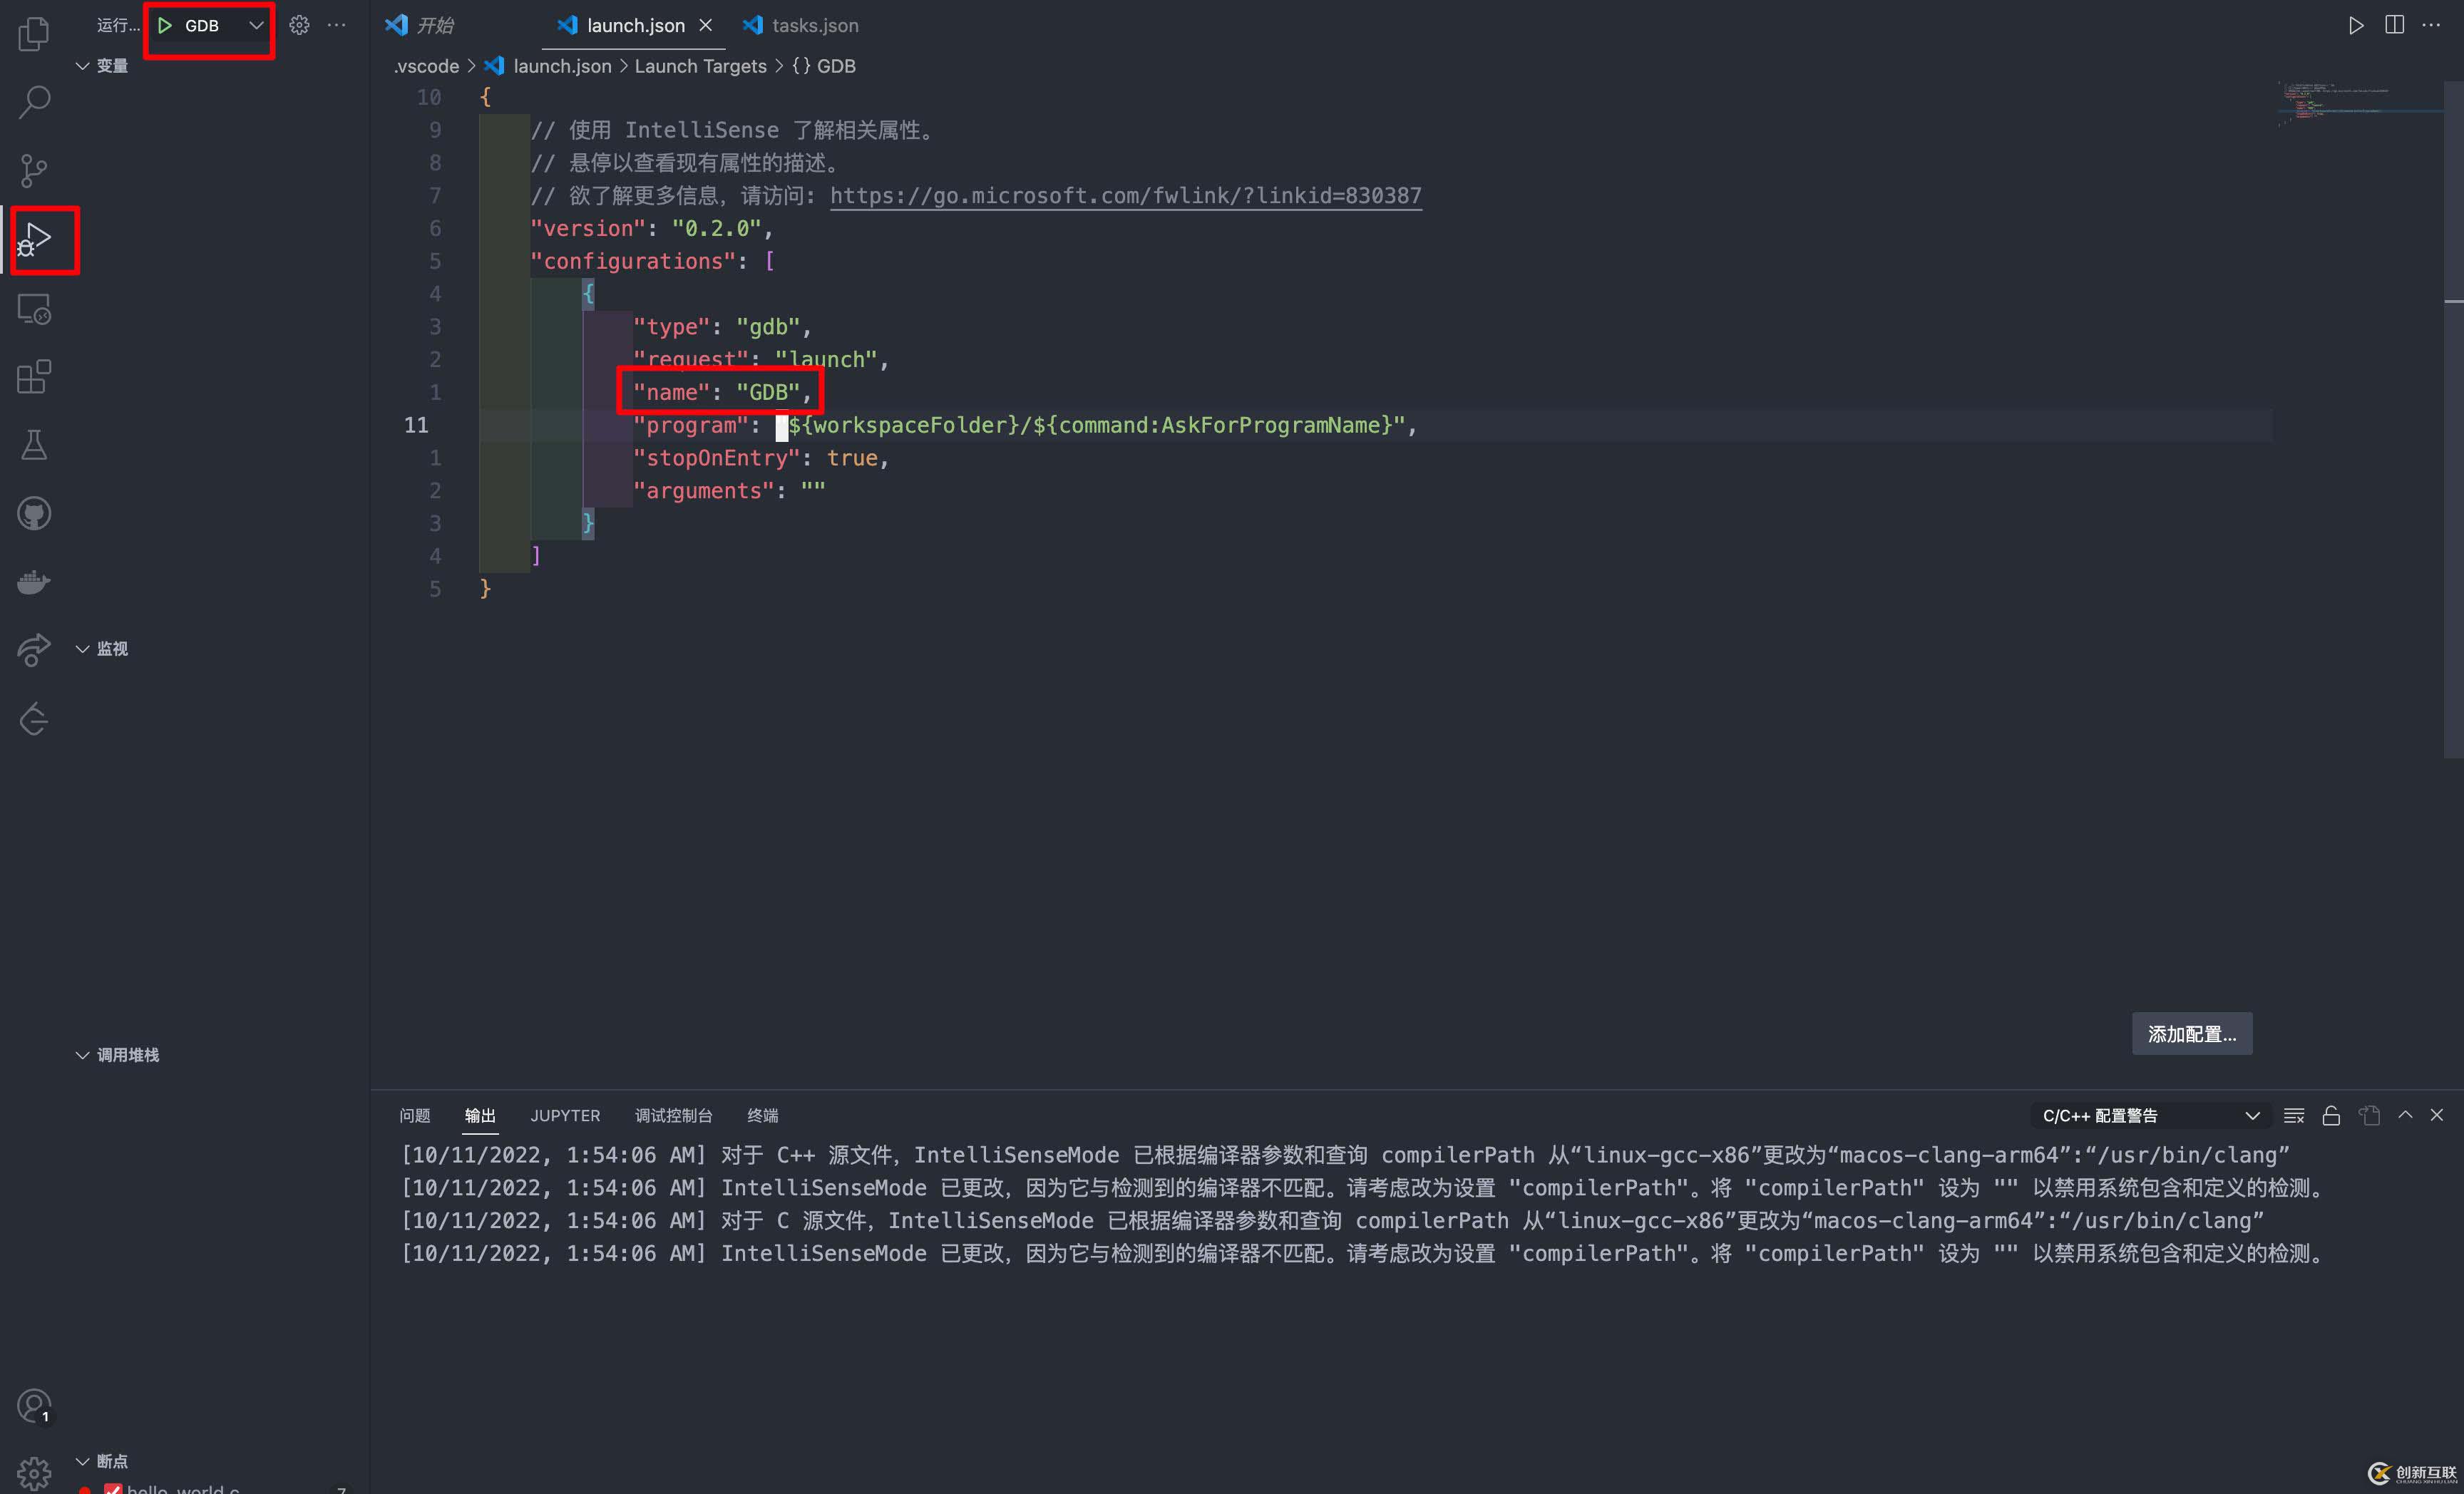Open the C/C++ 配置警告 output channel dropdown
Viewport: 2464px width, 1494px height.
pyautogui.click(x=2151, y=1115)
